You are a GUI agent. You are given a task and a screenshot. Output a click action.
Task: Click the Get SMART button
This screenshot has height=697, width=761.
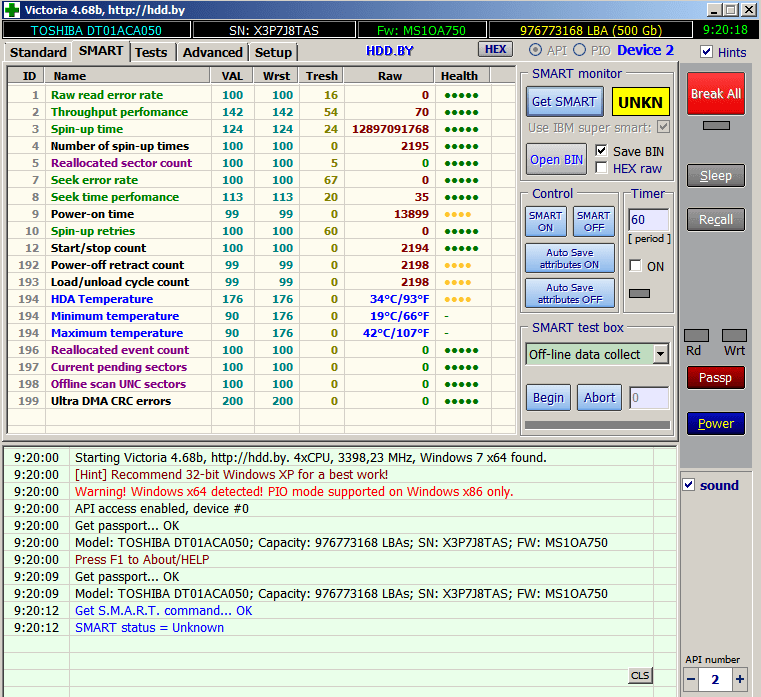tap(564, 101)
